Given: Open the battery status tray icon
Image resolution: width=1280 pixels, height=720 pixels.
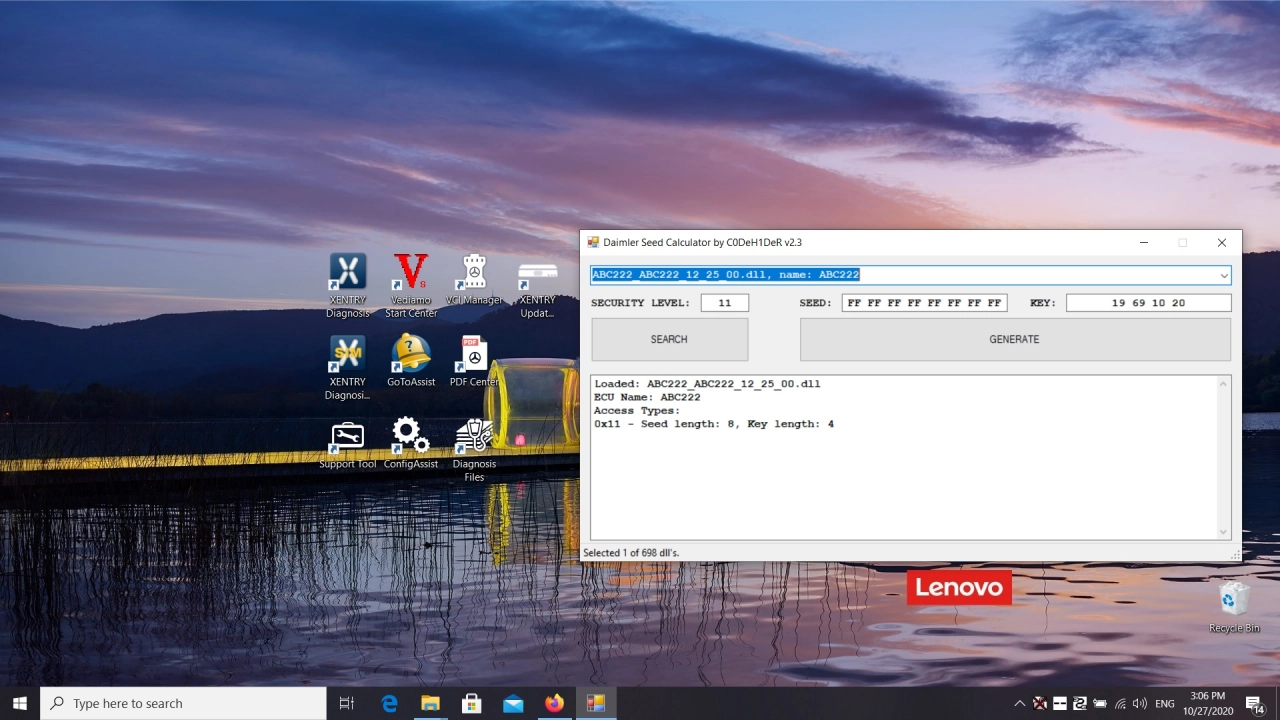Looking at the screenshot, I should 1100,704.
